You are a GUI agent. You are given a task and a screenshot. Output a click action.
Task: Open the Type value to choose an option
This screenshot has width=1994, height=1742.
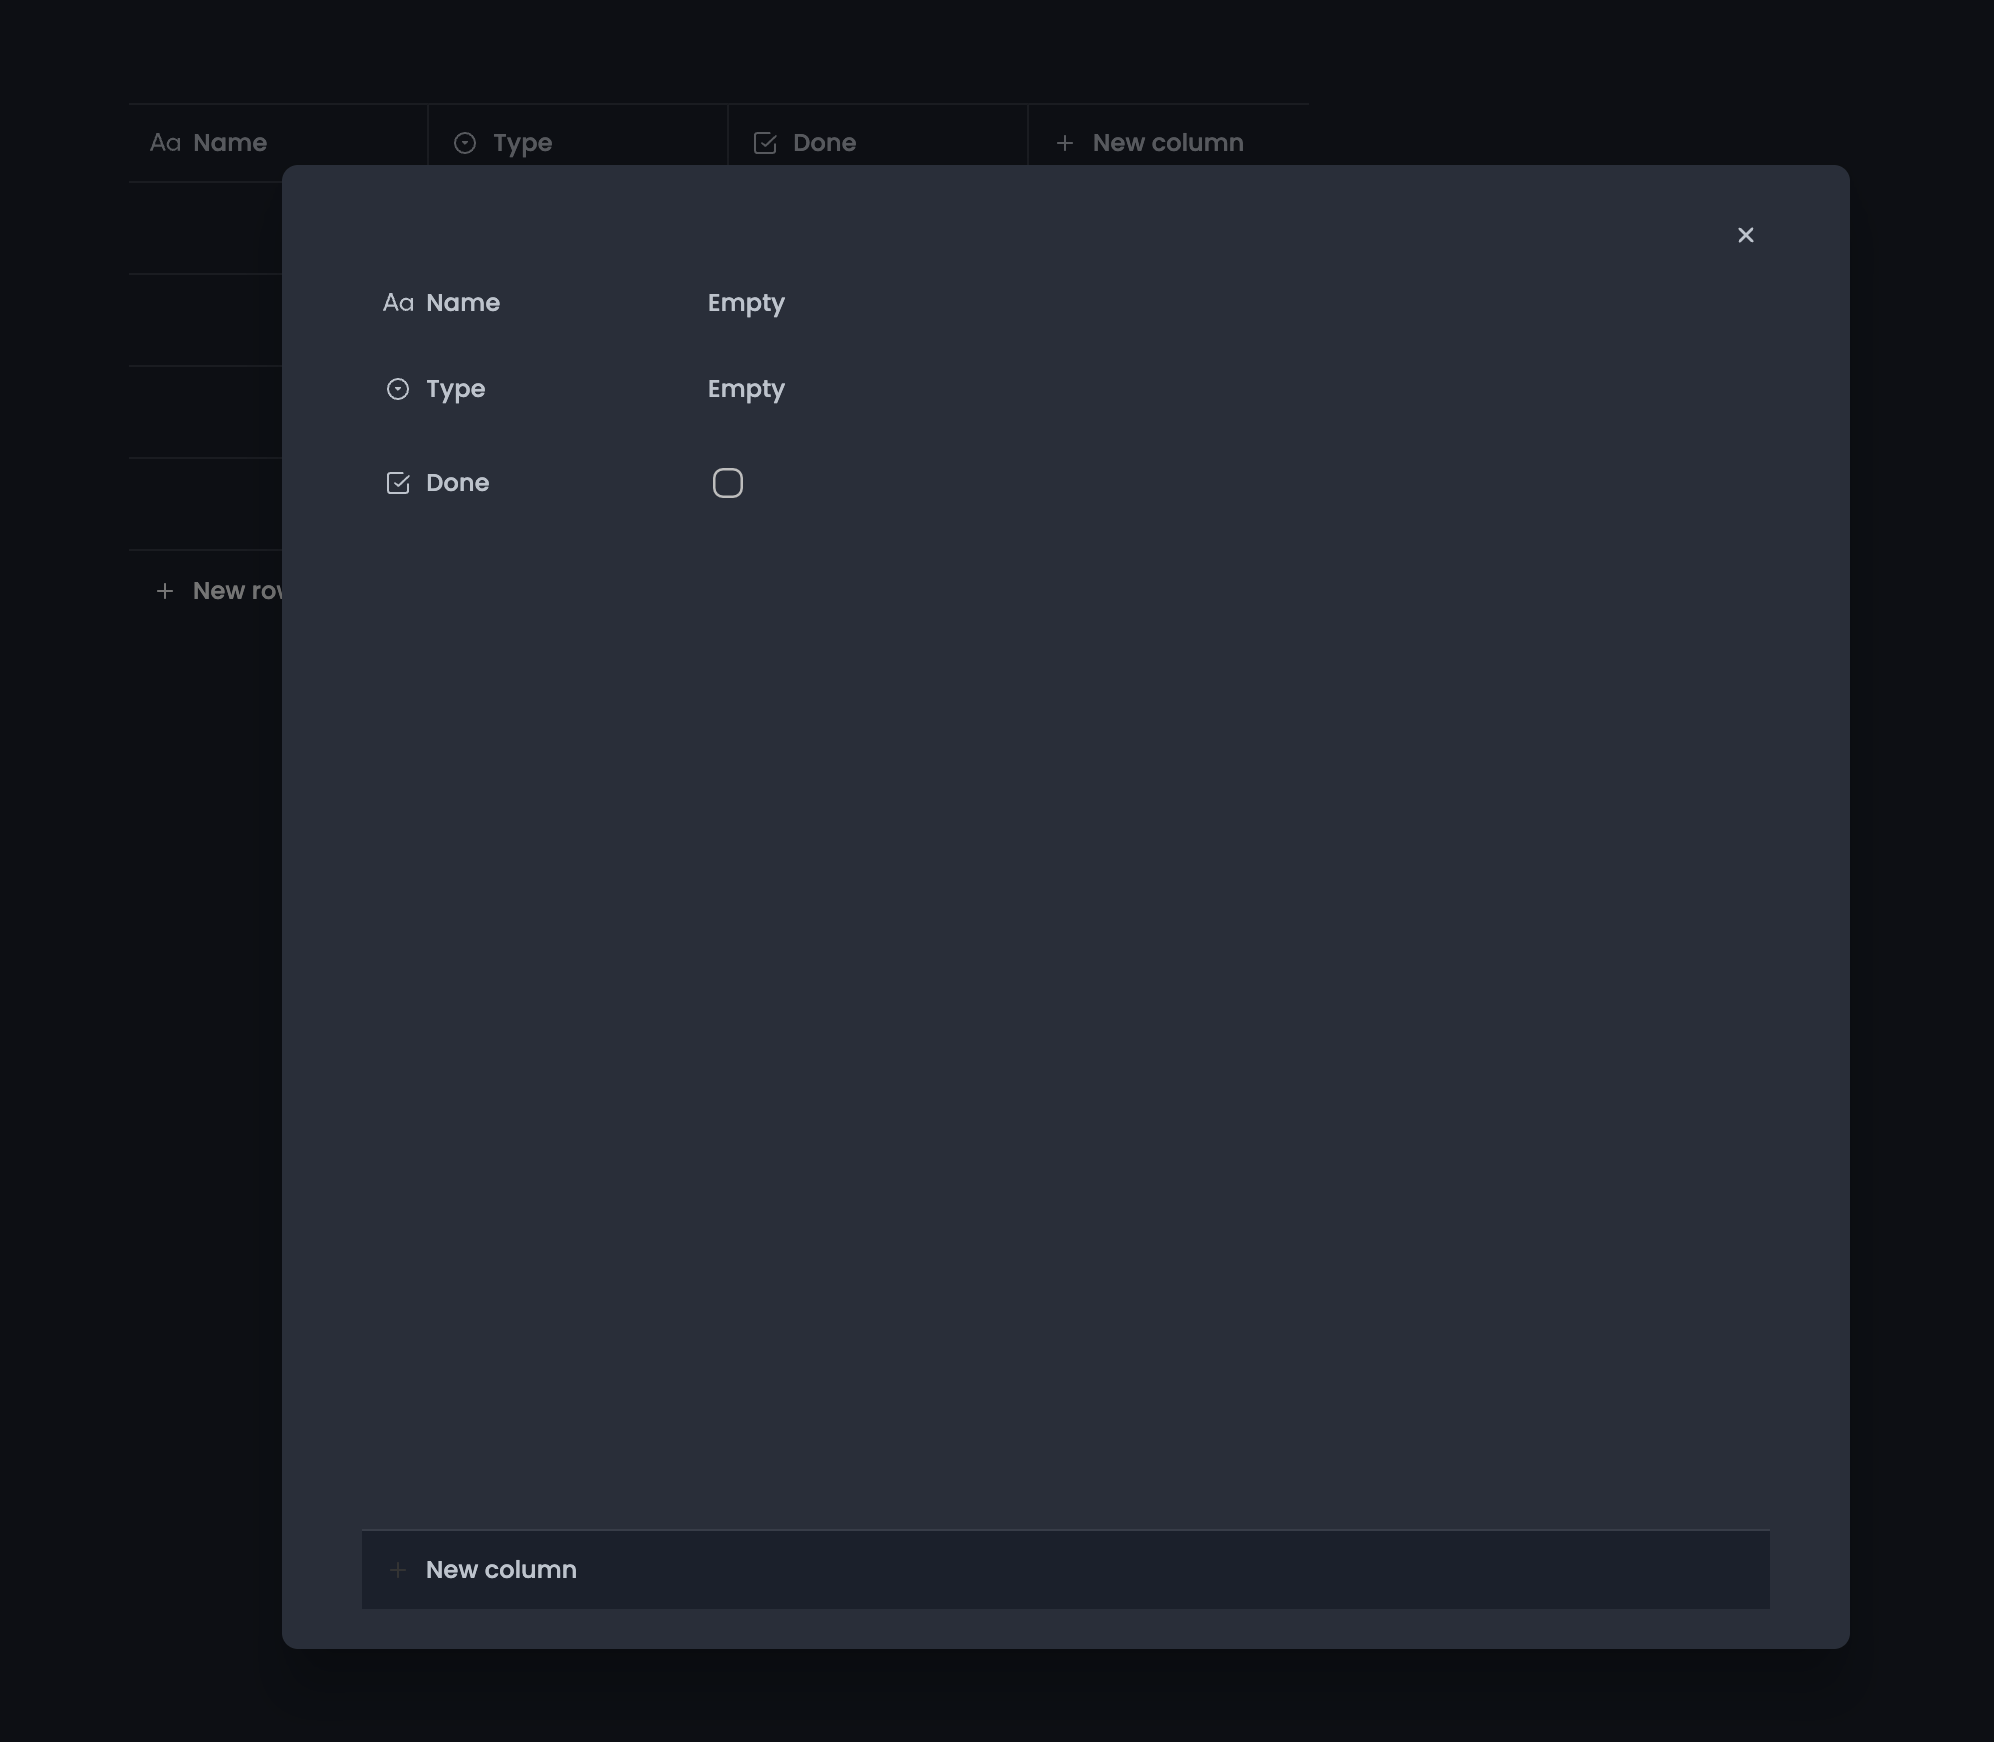pos(746,388)
